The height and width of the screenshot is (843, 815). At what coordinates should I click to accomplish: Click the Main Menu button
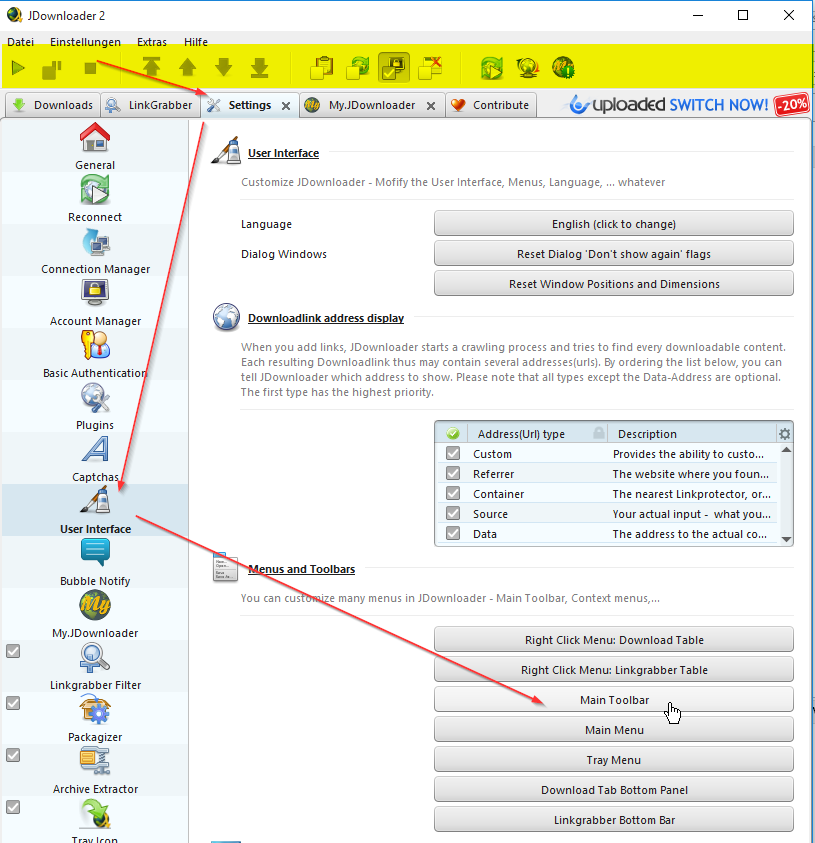[x=614, y=730]
